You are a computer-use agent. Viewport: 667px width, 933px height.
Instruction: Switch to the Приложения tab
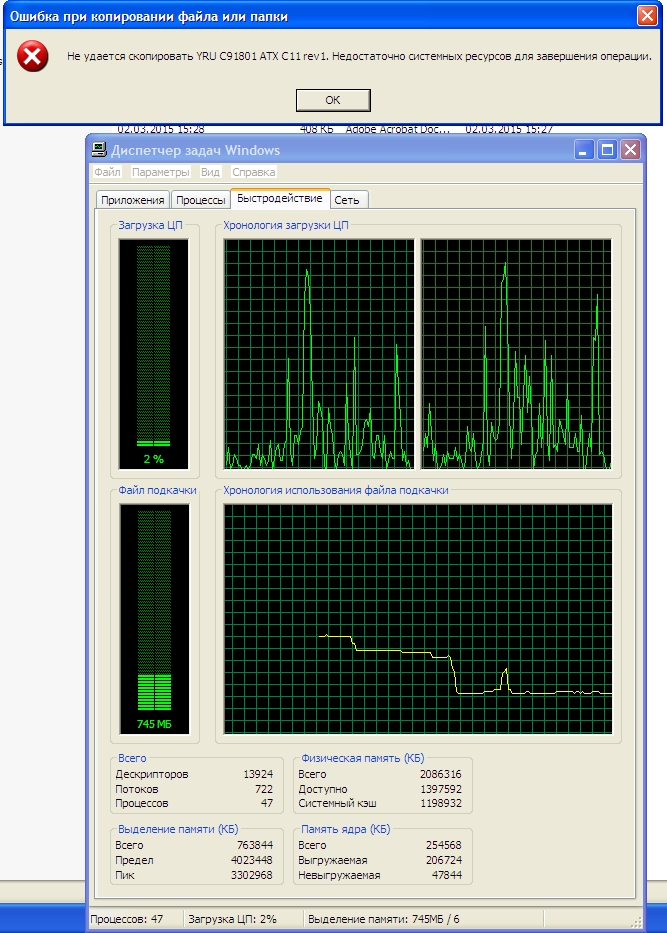pos(133,200)
